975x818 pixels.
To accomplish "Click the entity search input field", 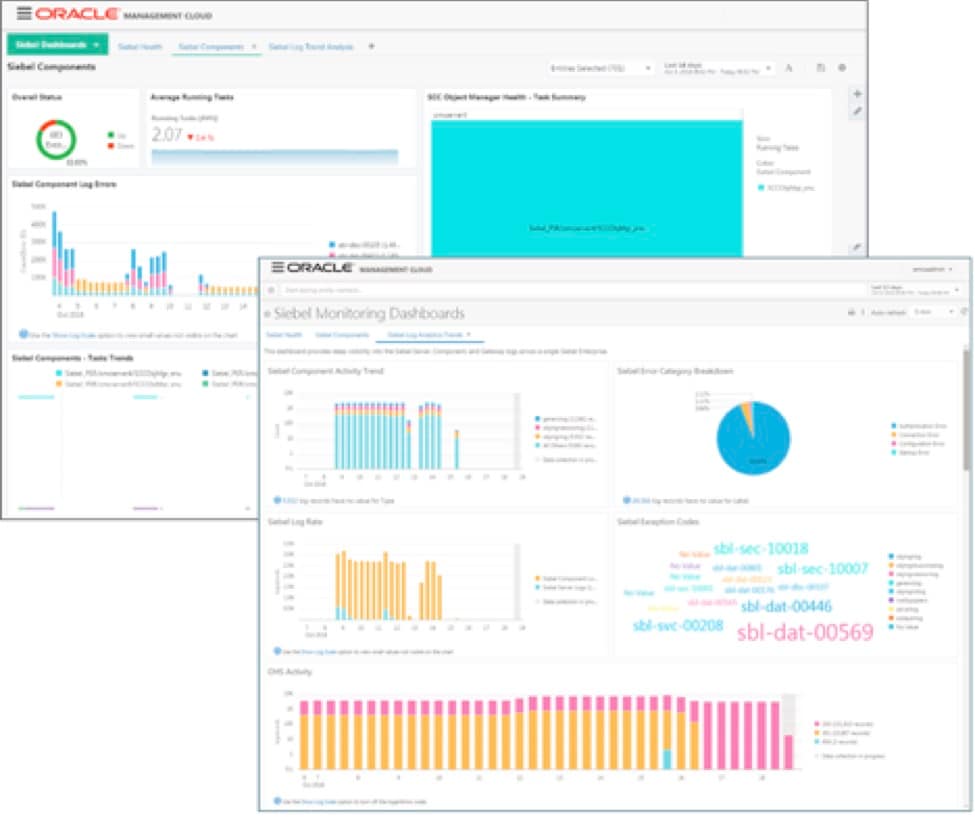I will 572,290.
